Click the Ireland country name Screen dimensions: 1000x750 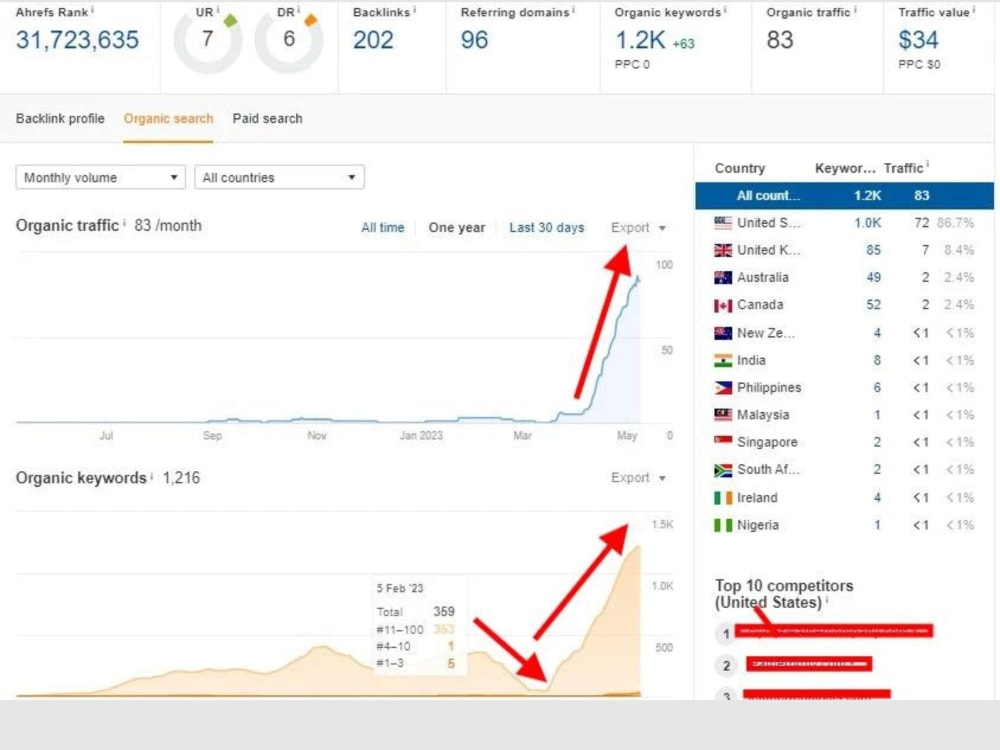tap(757, 497)
